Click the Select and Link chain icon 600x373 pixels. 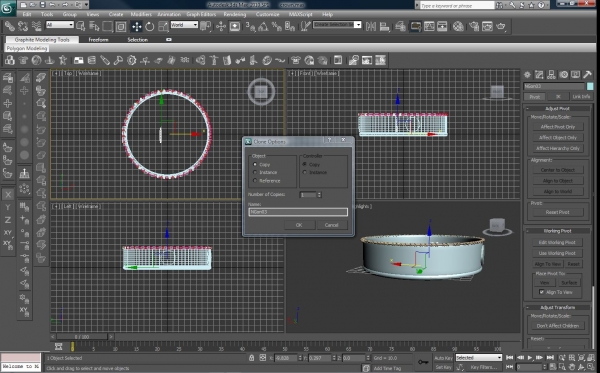10,26
